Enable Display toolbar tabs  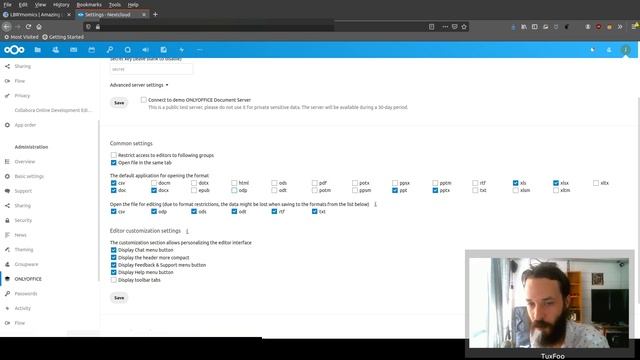click(x=113, y=280)
